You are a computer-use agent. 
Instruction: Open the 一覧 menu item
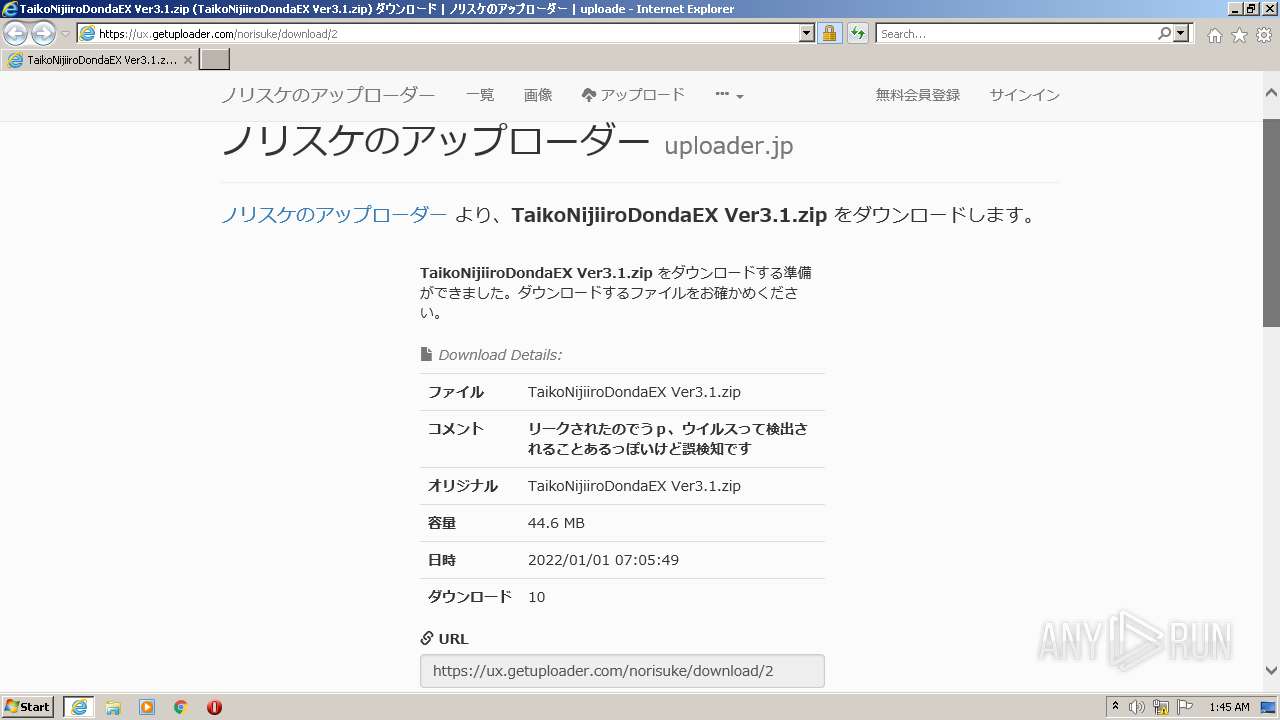click(x=480, y=95)
